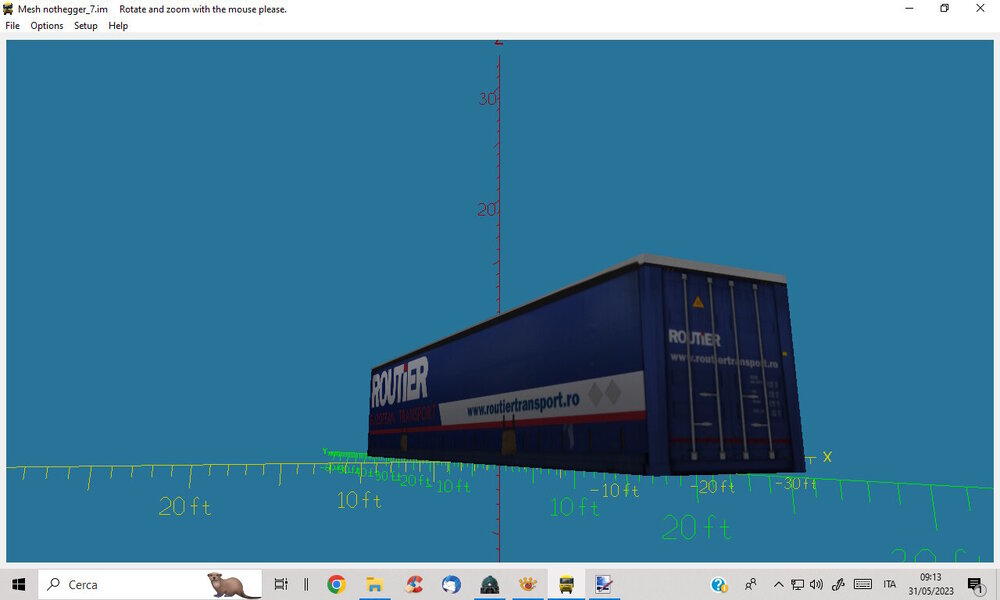Minimize the mesh viewer window

click(909, 9)
